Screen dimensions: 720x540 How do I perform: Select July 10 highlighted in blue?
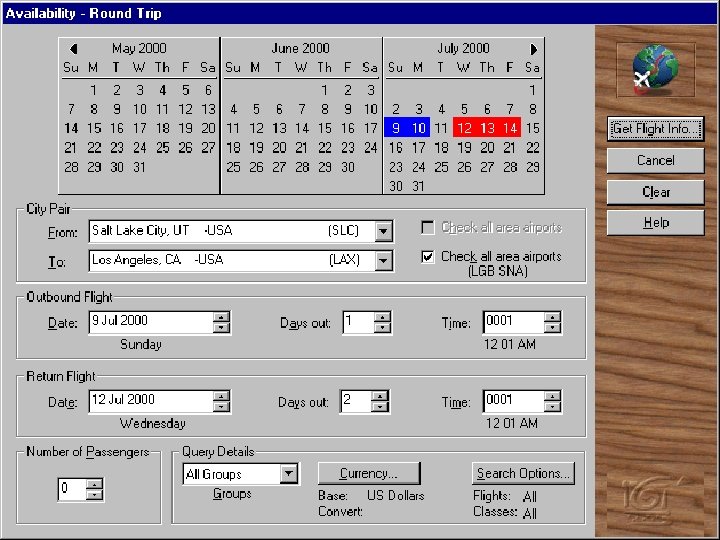419,128
